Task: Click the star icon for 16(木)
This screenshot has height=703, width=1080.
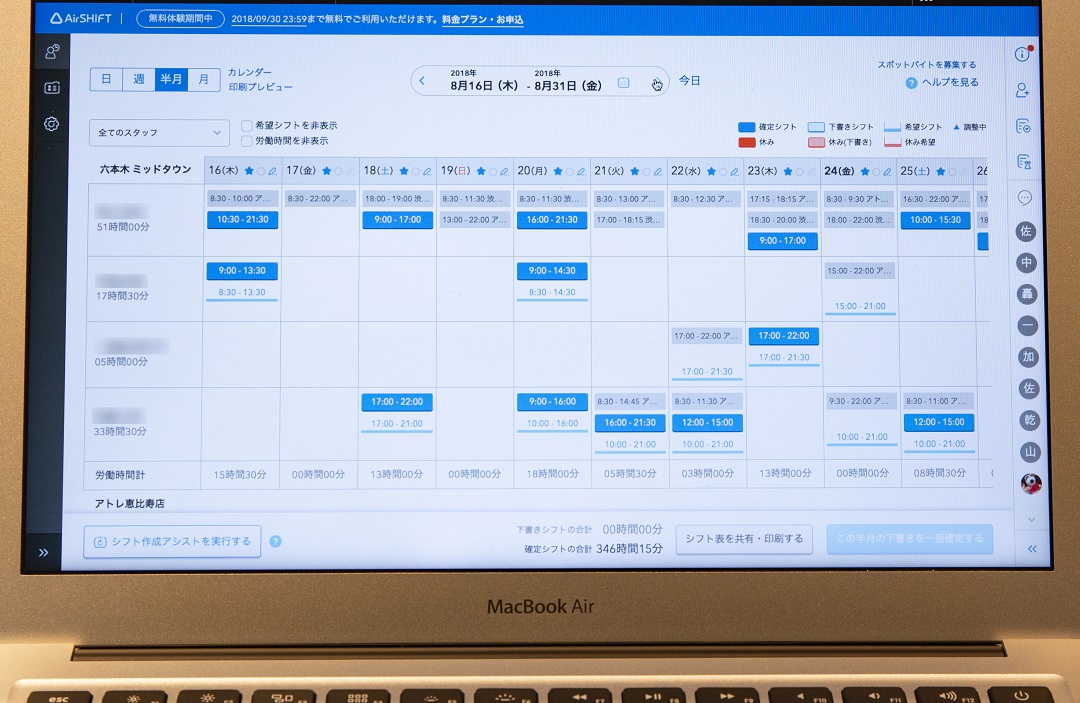Action: [249, 171]
